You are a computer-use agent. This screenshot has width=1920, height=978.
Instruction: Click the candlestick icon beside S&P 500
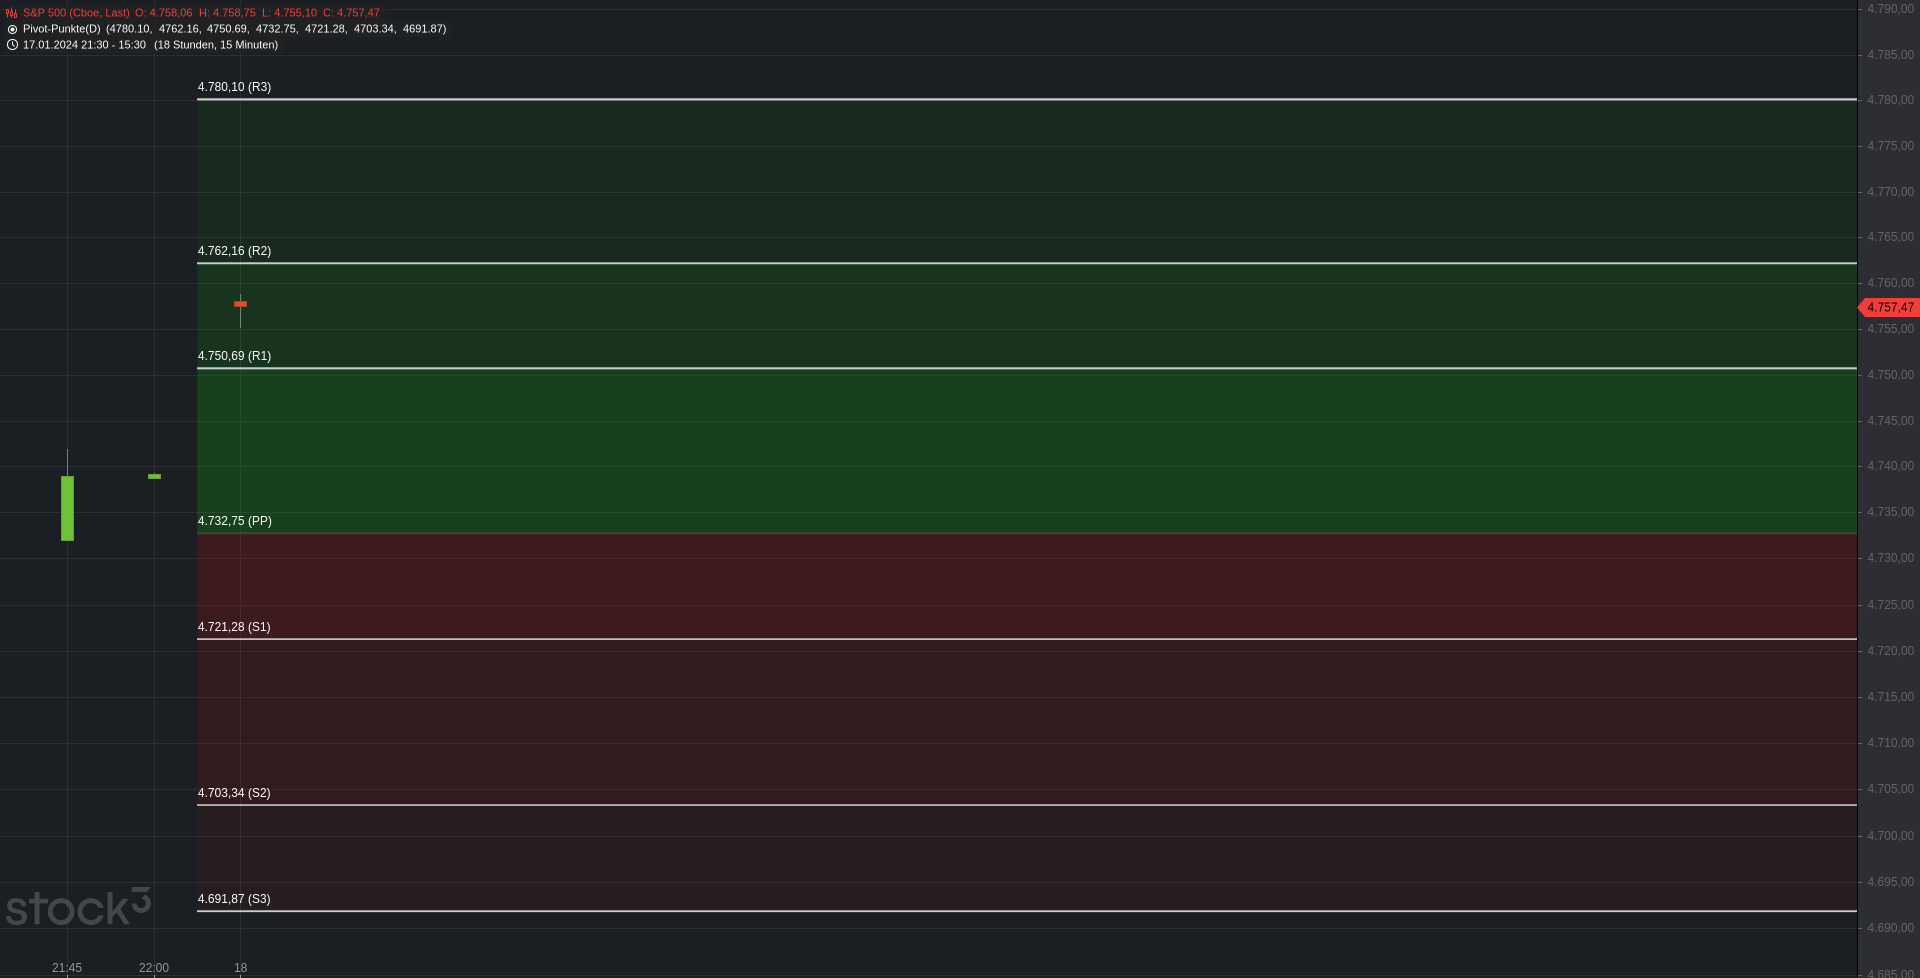12,13
